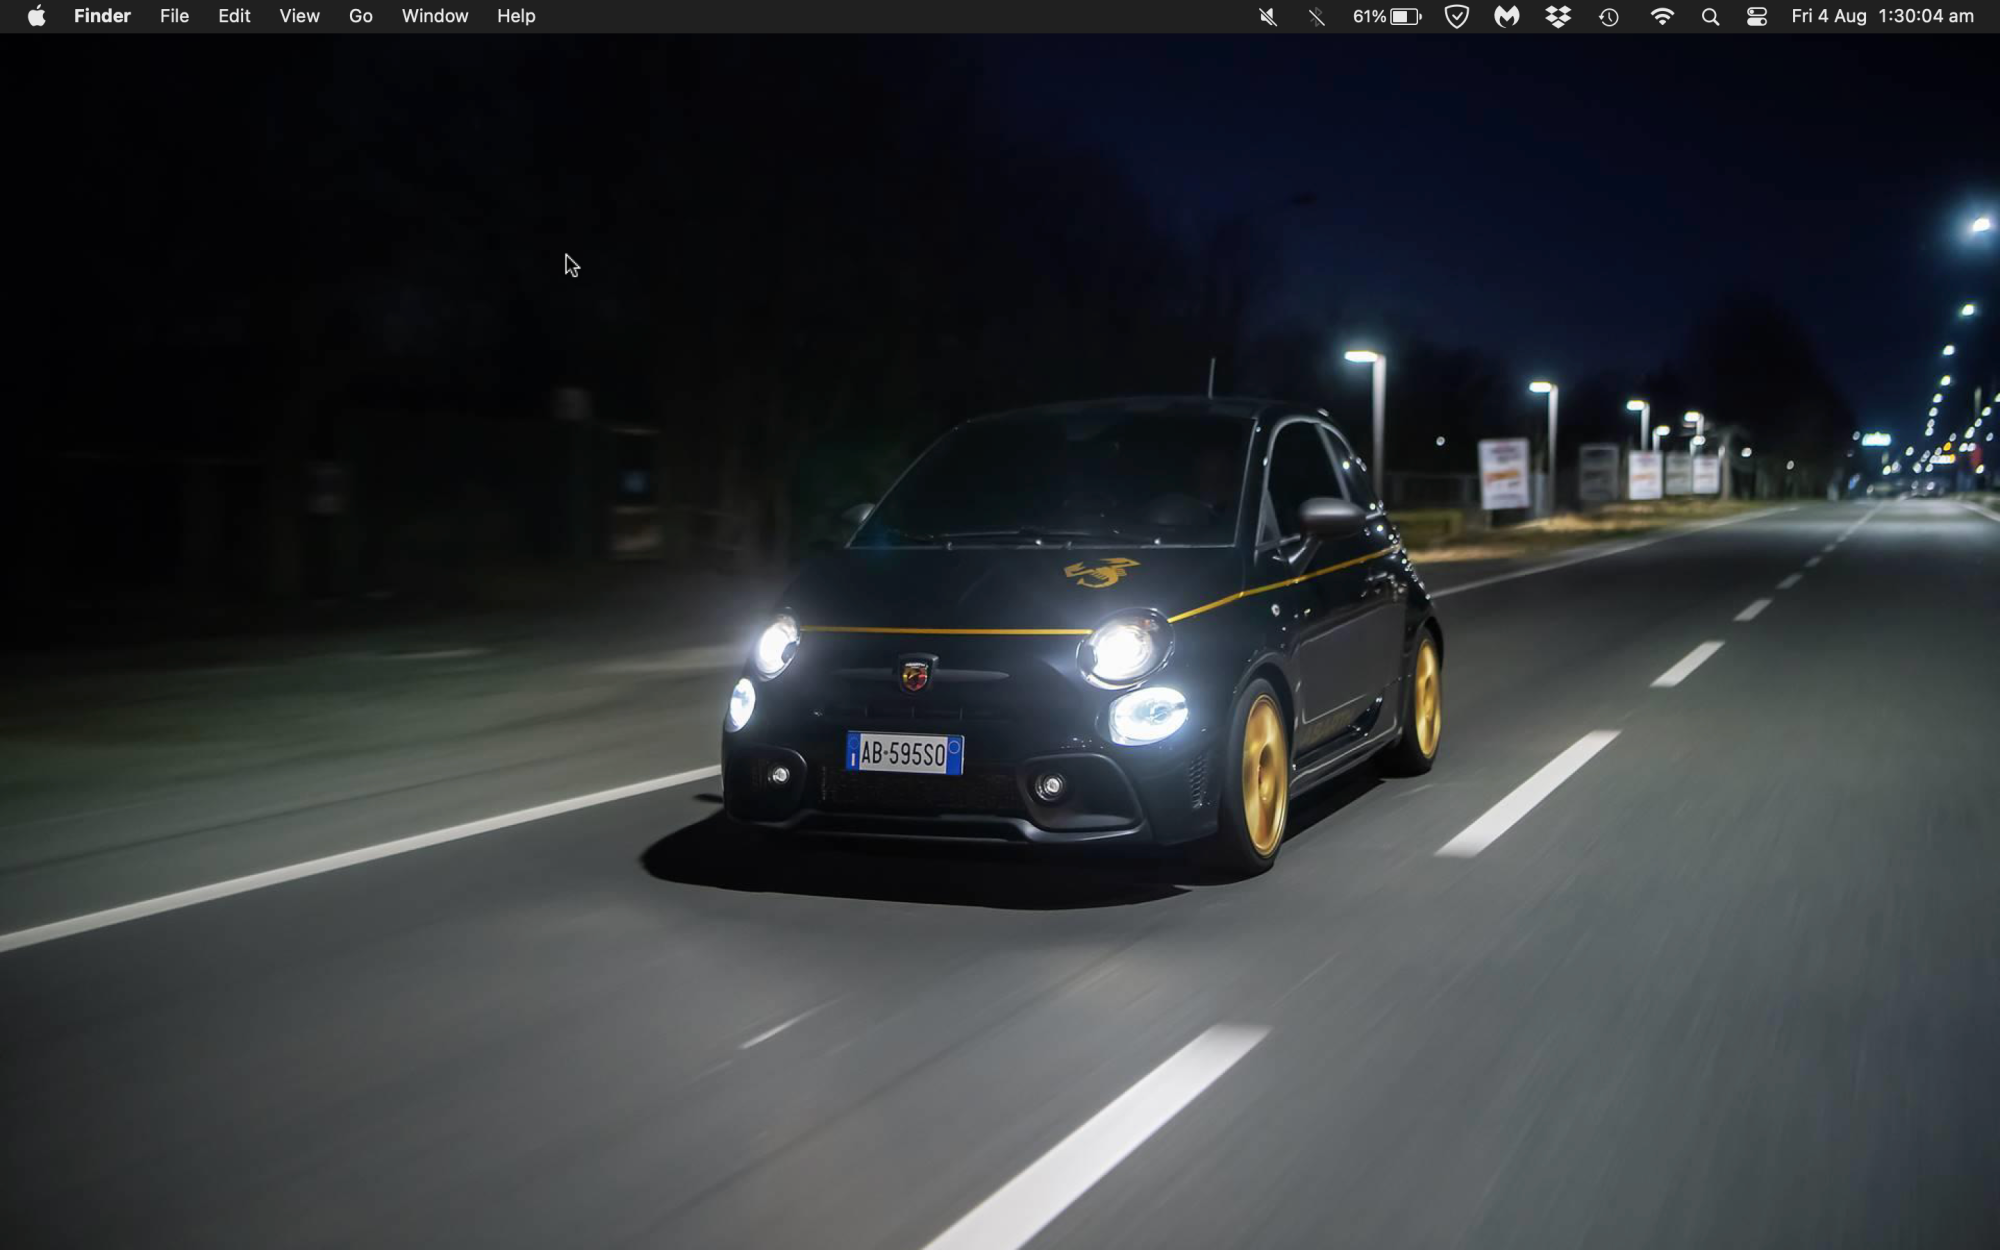2000x1250 pixels.
Task: Open the Edit menu
Action: (x=234, y=16)
